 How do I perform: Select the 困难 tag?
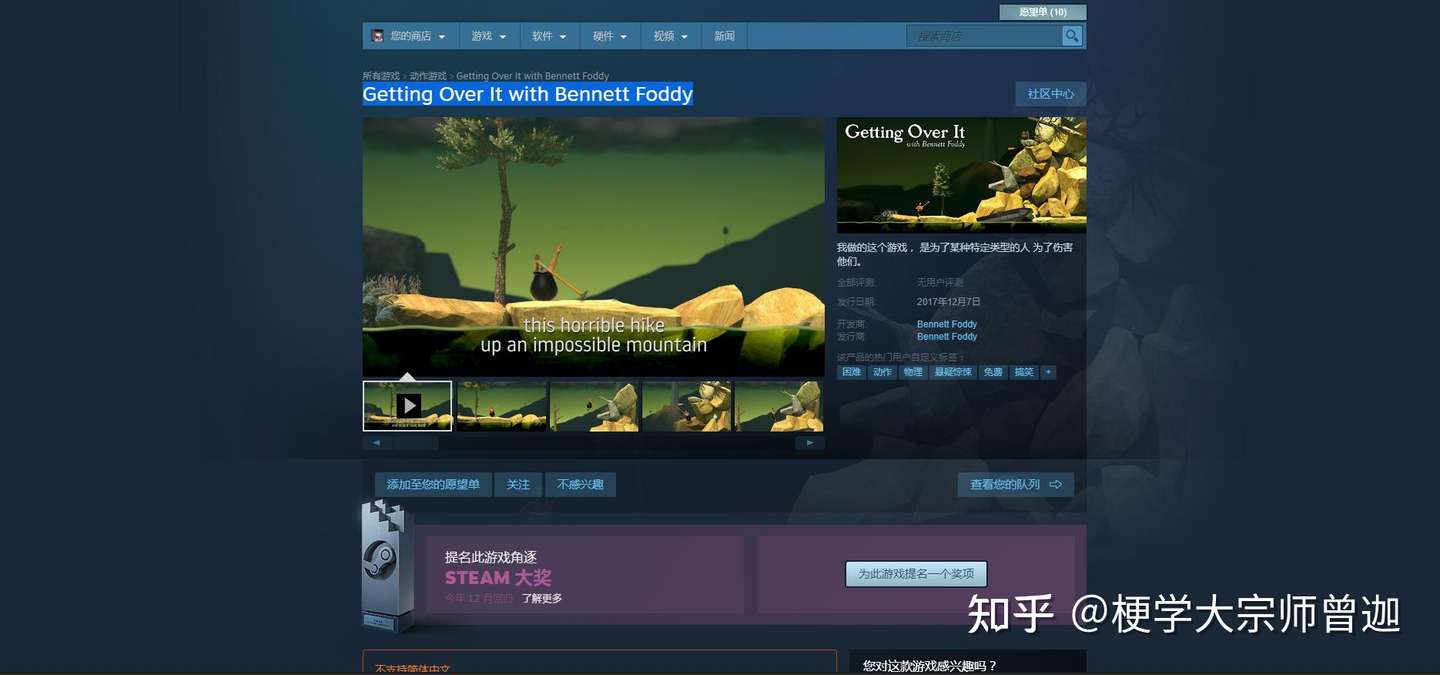pos(851,372)
